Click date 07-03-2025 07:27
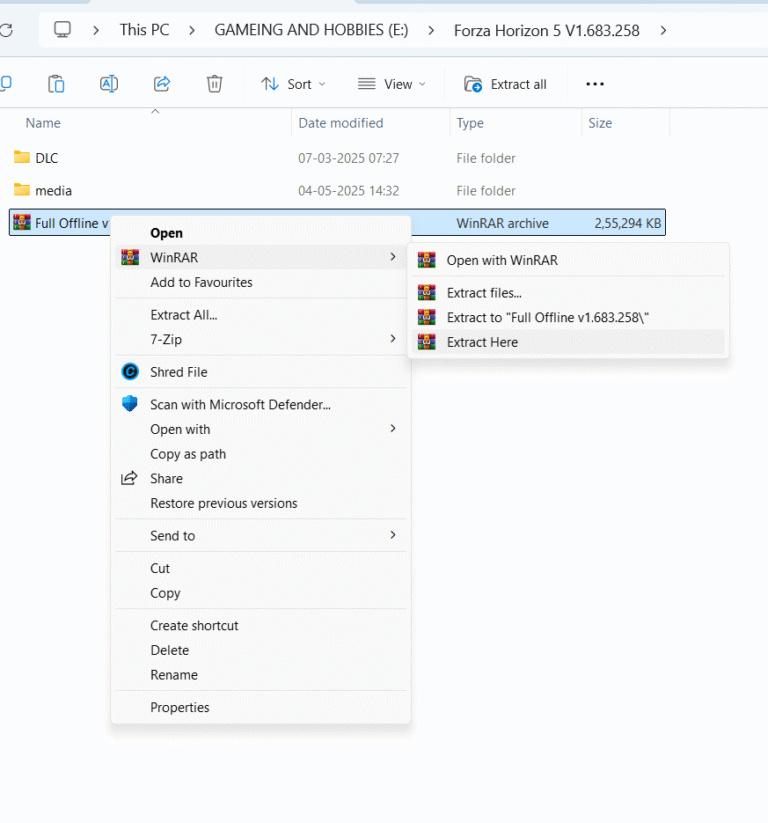The height and width of the screenshot is (823, 768). (x=349, y=158)
